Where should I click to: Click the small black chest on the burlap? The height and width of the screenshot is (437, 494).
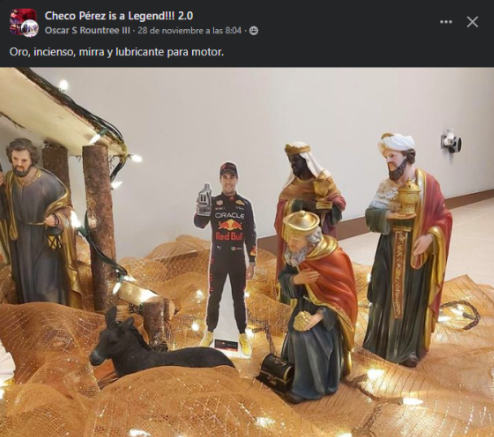tap(276, 371)
